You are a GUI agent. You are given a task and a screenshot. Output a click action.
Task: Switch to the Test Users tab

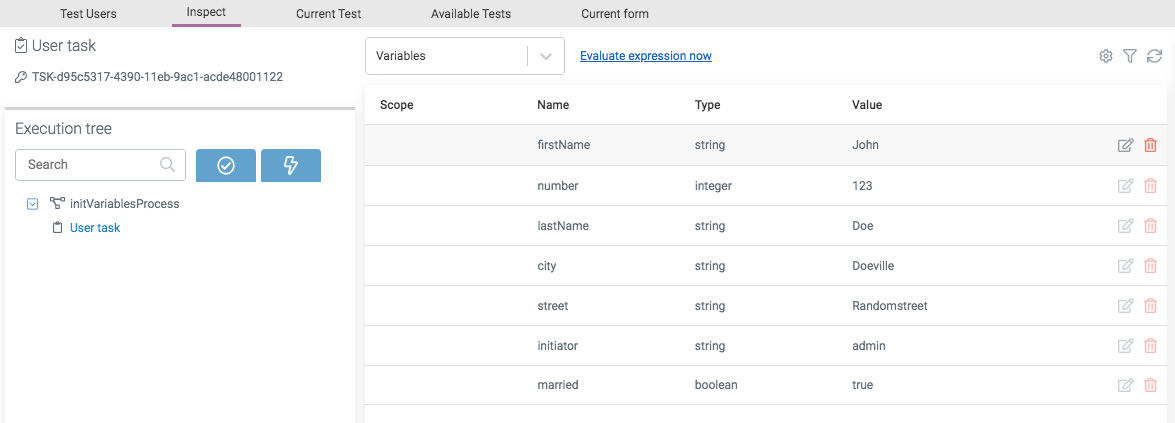point(88,14)
